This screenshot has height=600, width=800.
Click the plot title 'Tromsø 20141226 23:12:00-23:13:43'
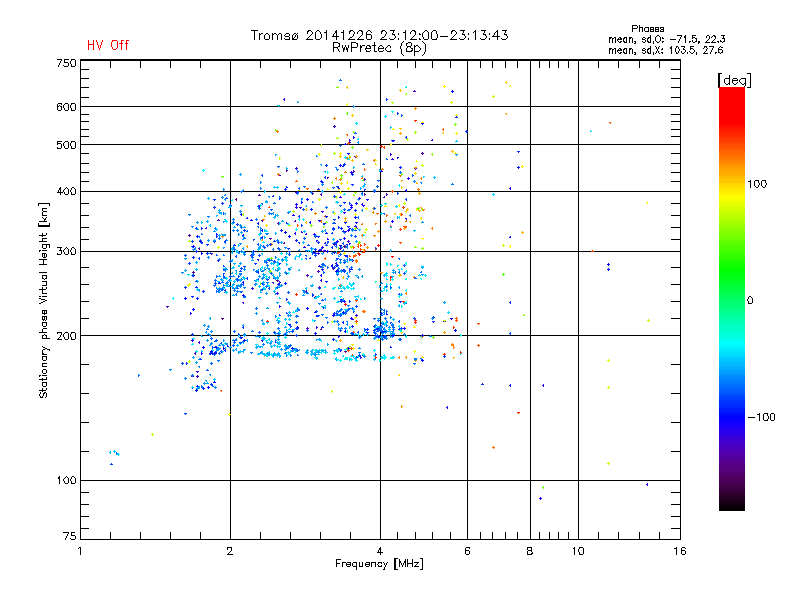pos(379,35)
